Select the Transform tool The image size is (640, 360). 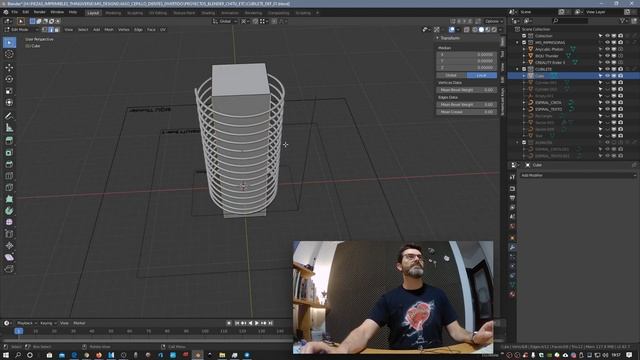[x=9, y=102]
